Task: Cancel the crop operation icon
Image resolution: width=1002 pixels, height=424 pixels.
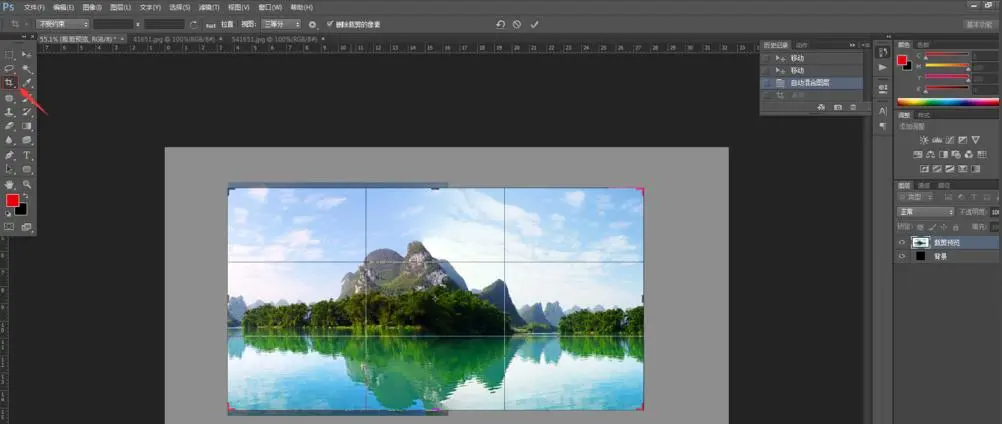Action: [517, 23]
